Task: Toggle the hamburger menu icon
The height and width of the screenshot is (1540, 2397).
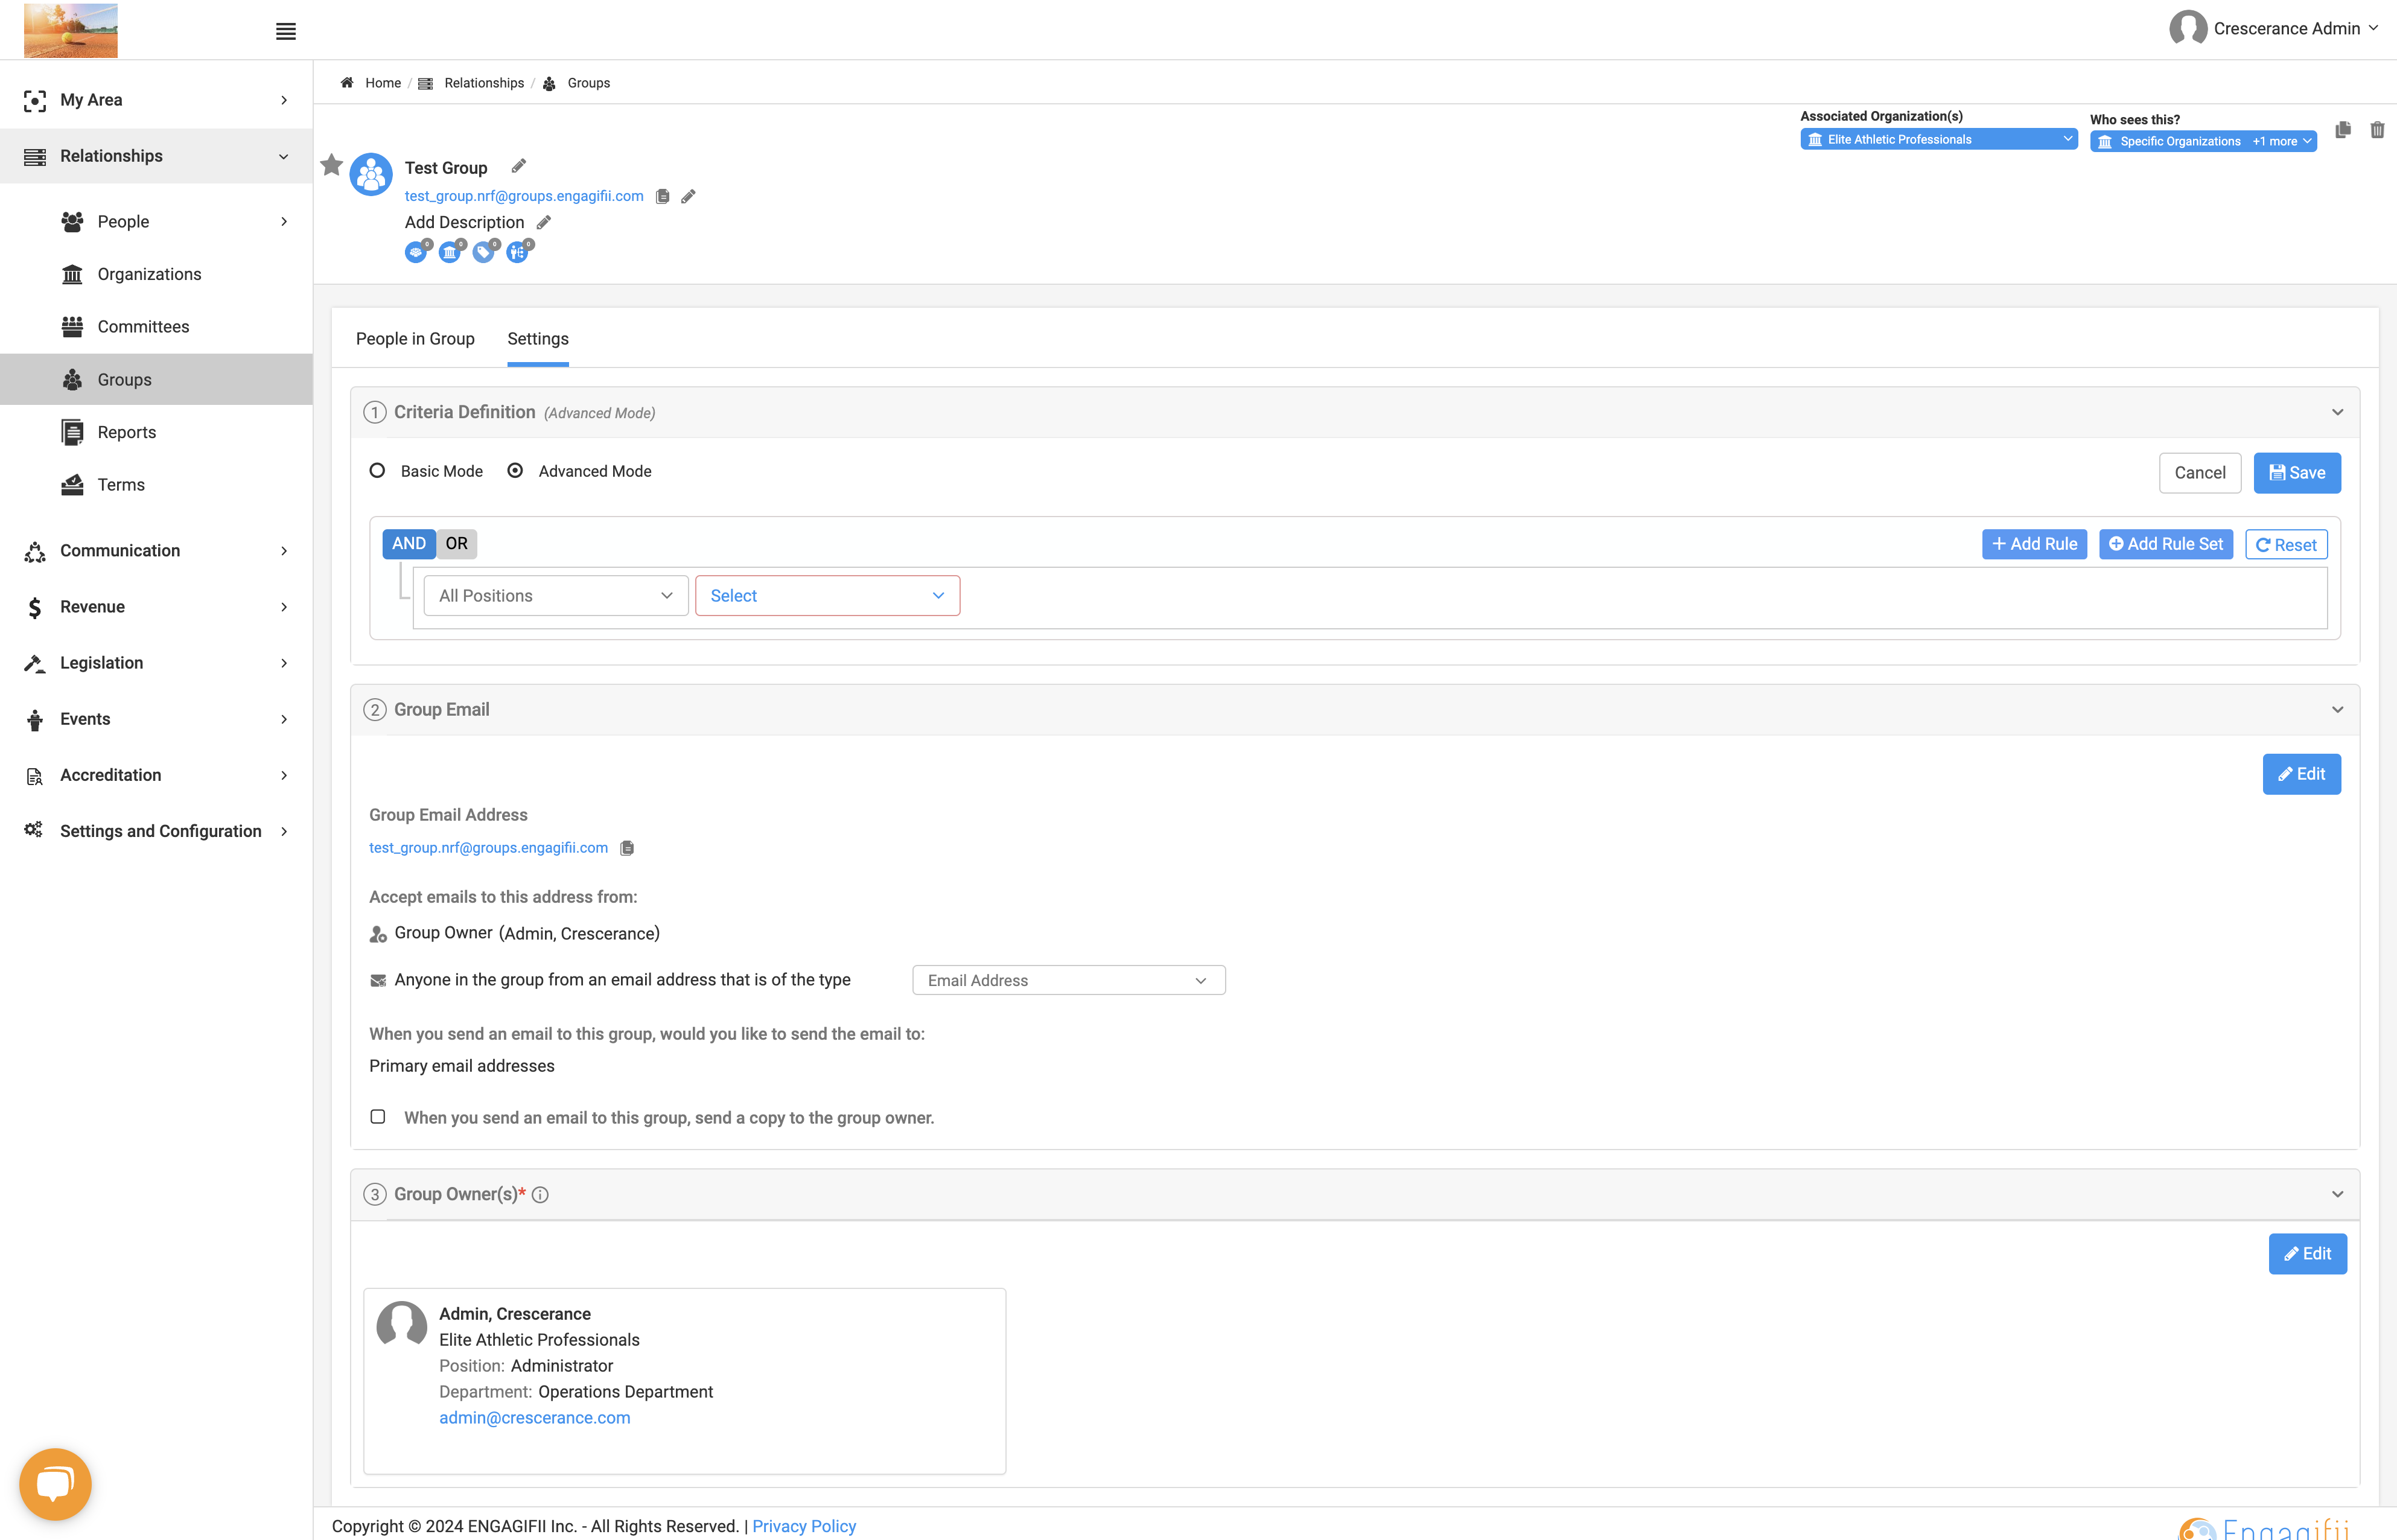Action: 286,31
